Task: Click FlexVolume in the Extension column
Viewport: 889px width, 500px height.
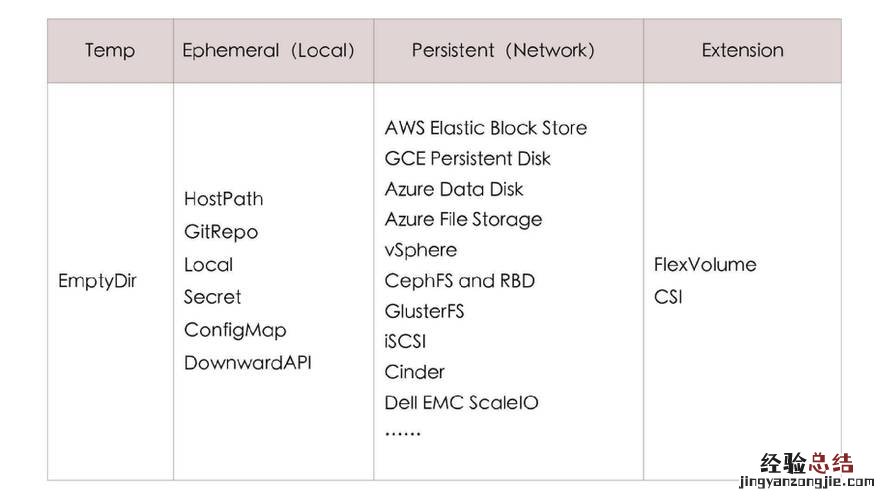Action: point(705,265)
